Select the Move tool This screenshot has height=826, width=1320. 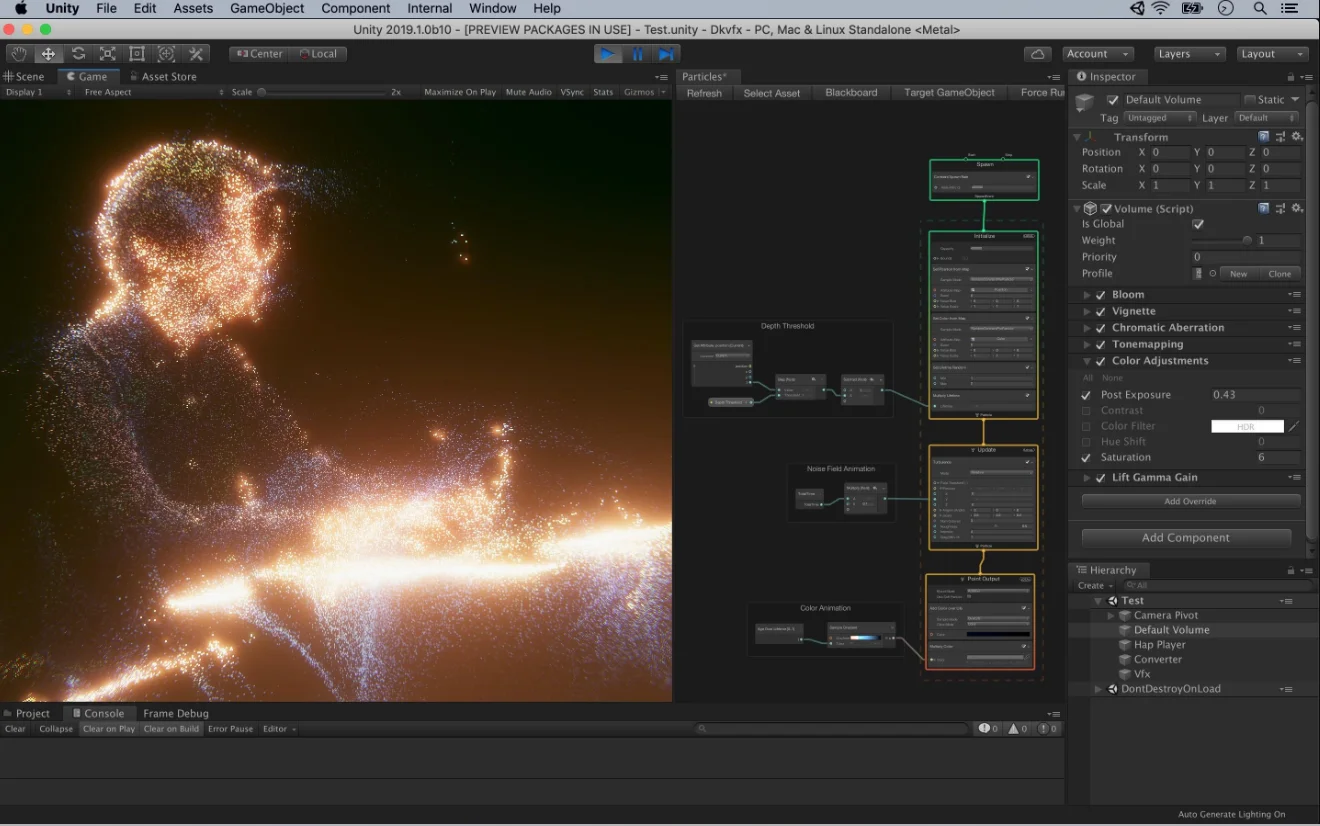point(48,54)
